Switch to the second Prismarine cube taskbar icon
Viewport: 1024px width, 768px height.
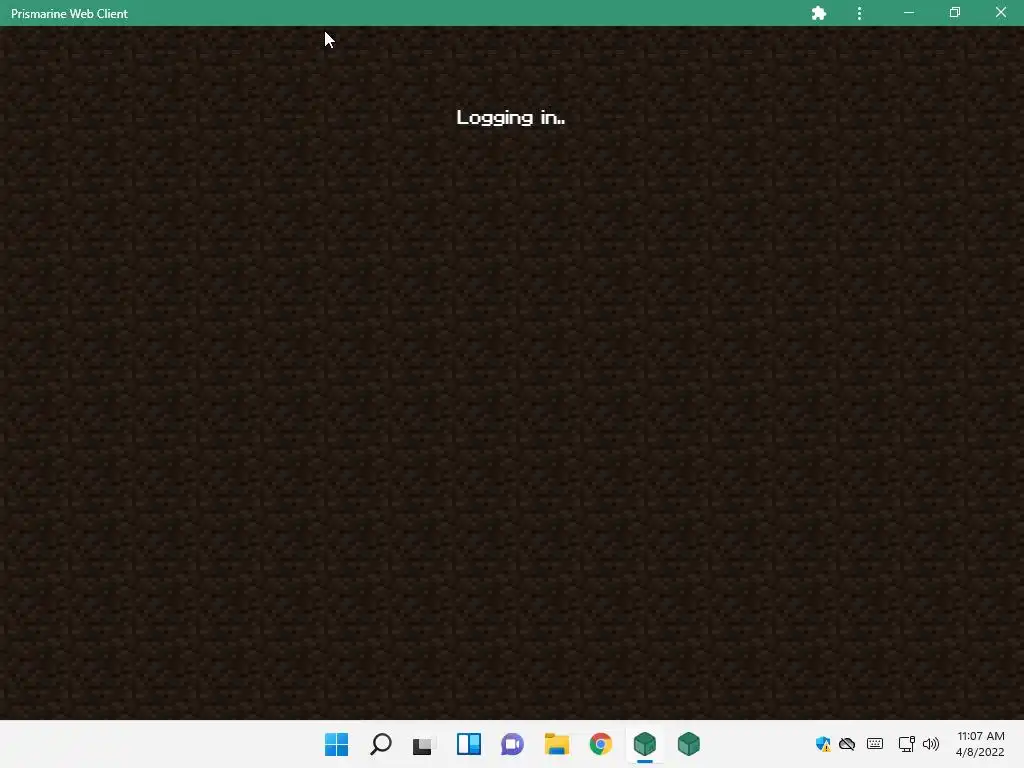pos(688,744)
